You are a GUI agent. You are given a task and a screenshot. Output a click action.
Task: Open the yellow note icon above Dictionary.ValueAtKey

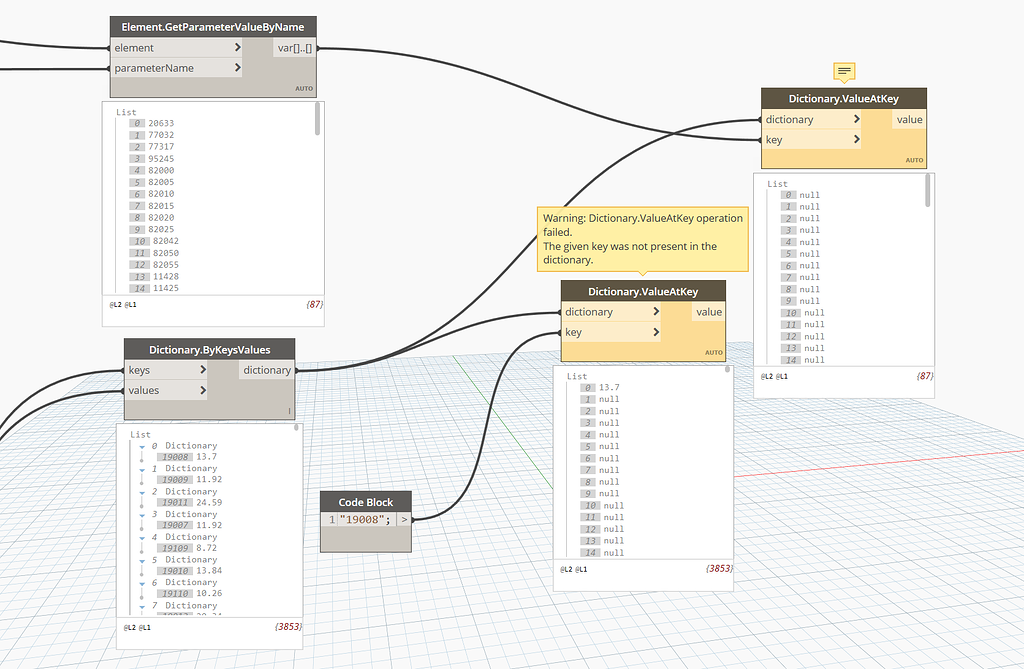(844, 72)
